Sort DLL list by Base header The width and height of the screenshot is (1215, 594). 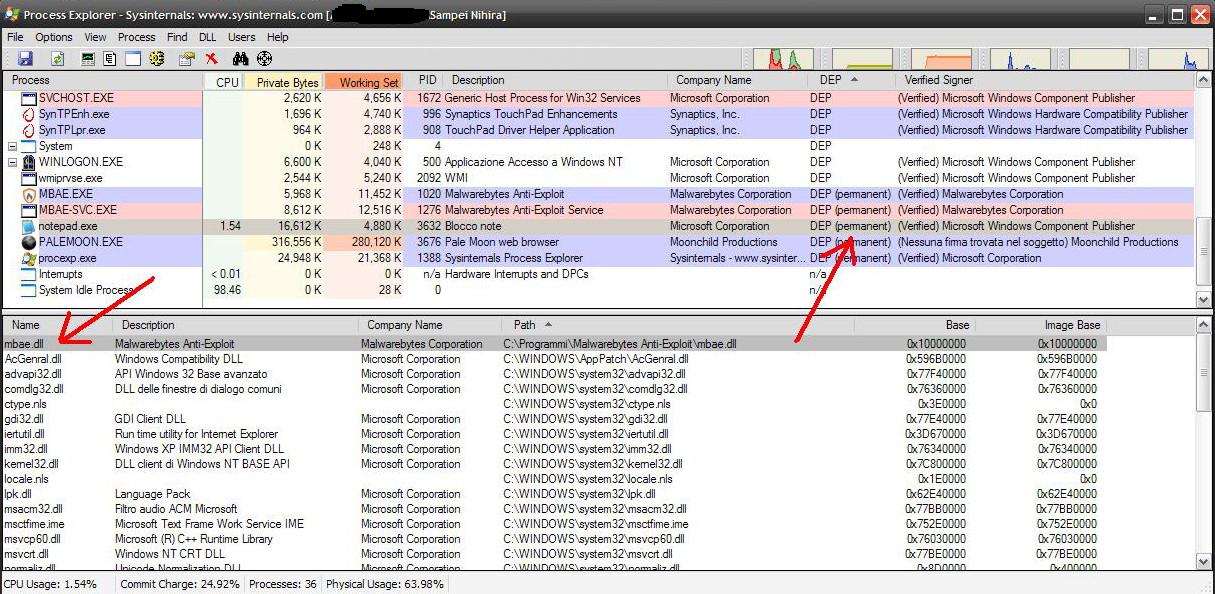click(915, 325)
